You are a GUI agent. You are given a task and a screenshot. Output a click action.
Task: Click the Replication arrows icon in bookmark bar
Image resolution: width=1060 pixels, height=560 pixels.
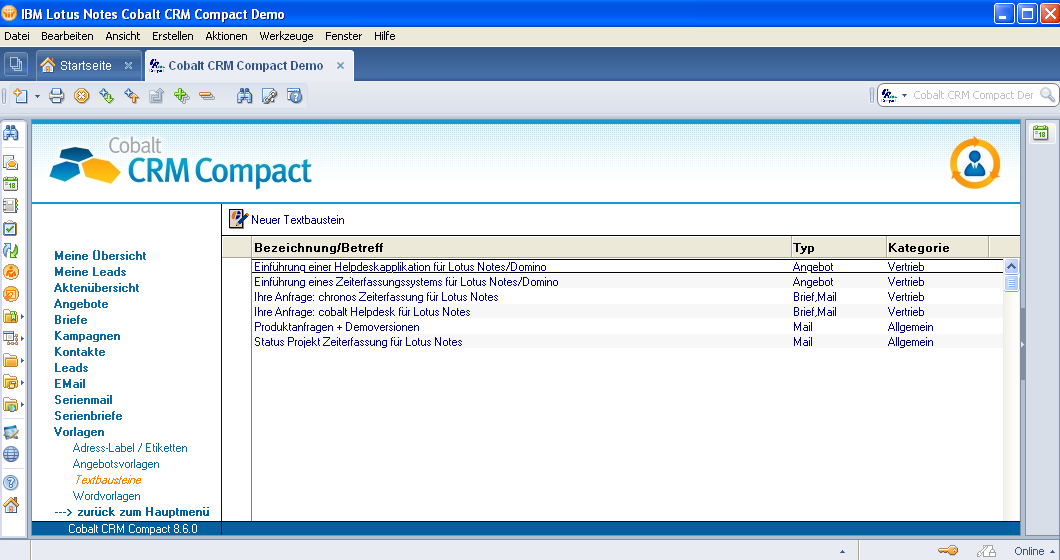[x=11, y=251]
